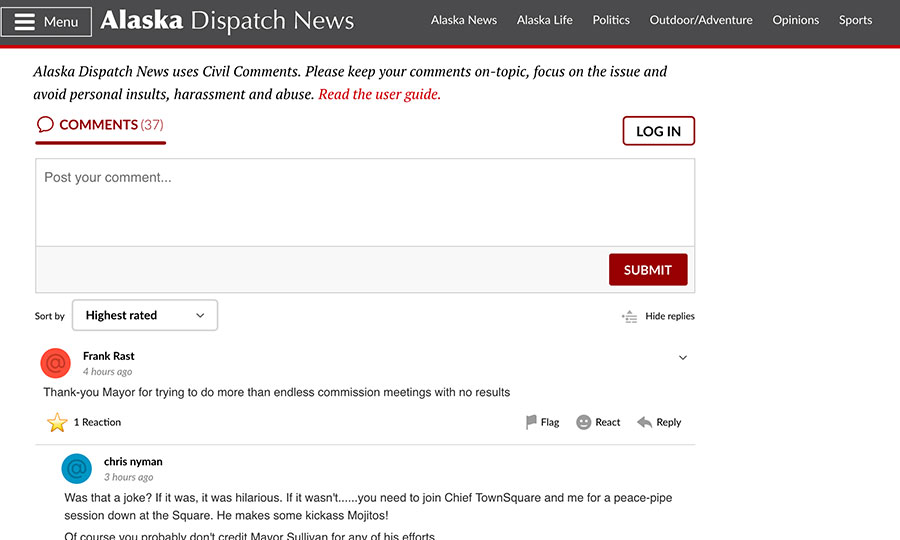Viewport: 900px width, 540px height.
Task: Expand options chevron on Frank Rast's comment
Action: [683, 358]
